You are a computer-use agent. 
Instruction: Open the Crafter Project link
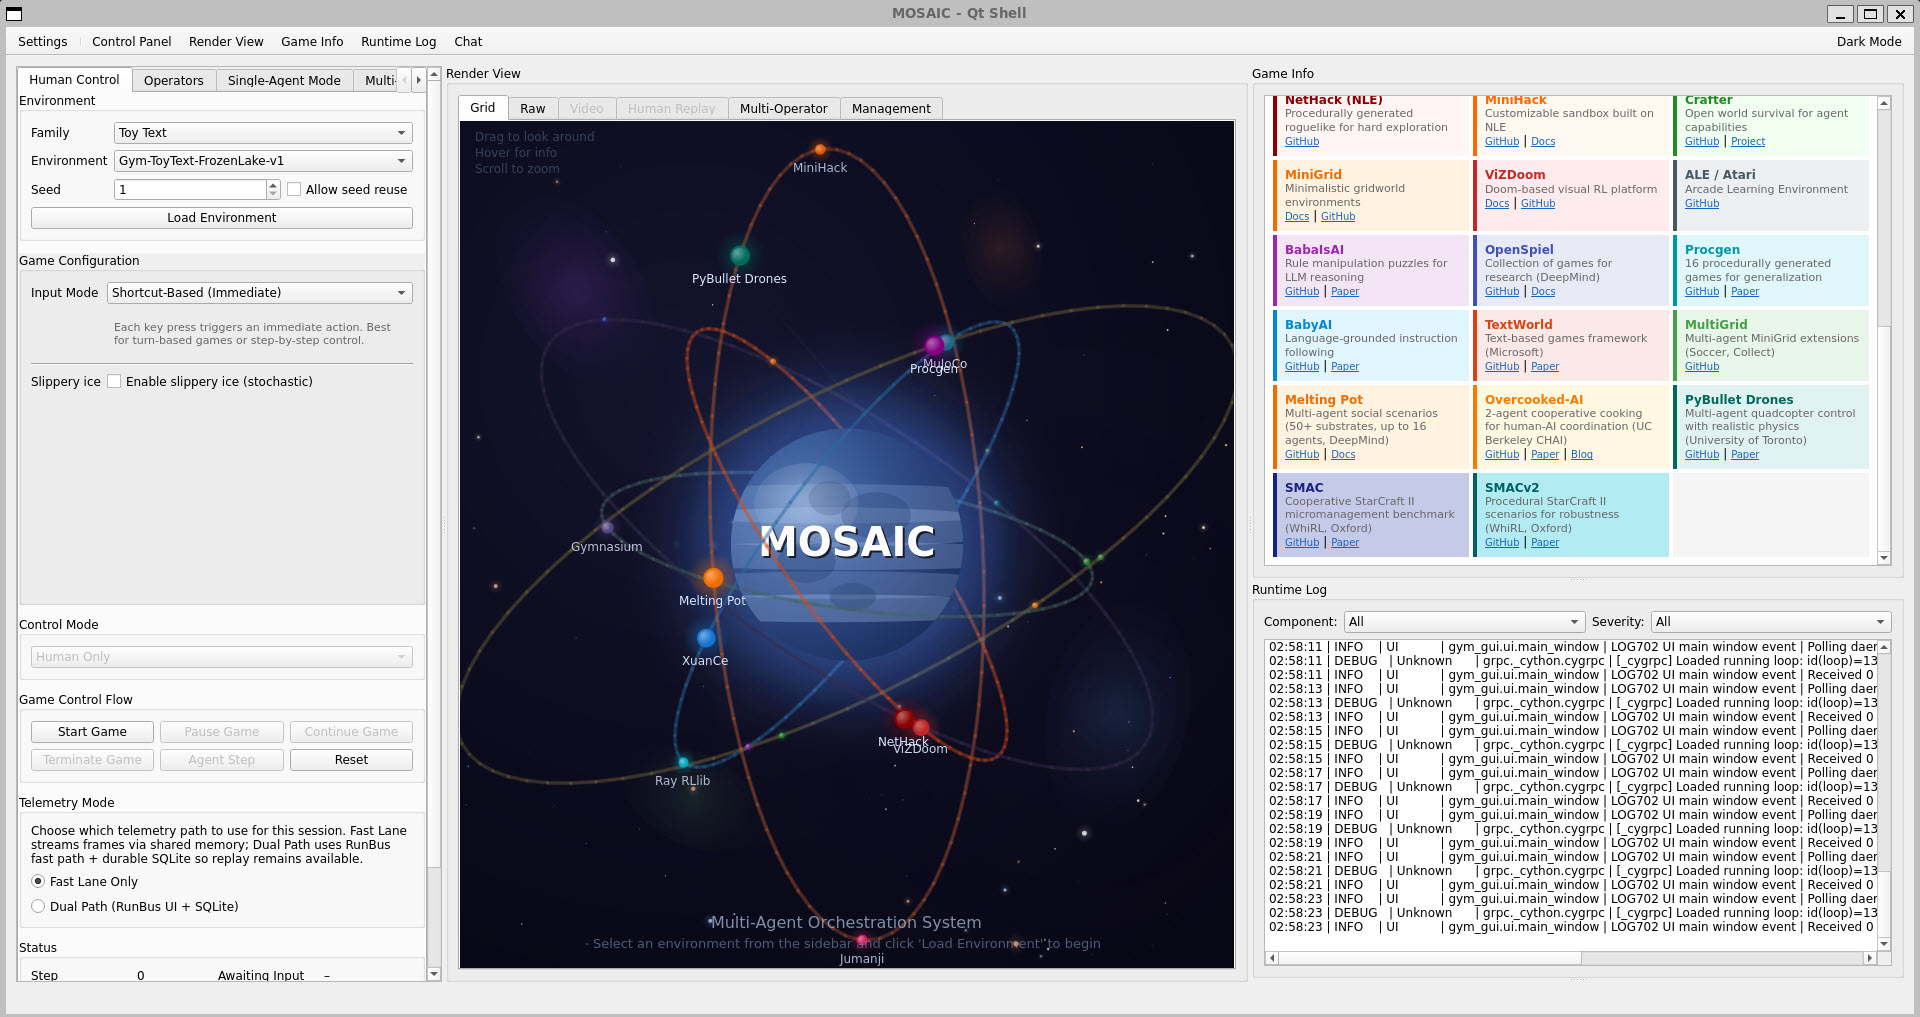click(1748, 141)
